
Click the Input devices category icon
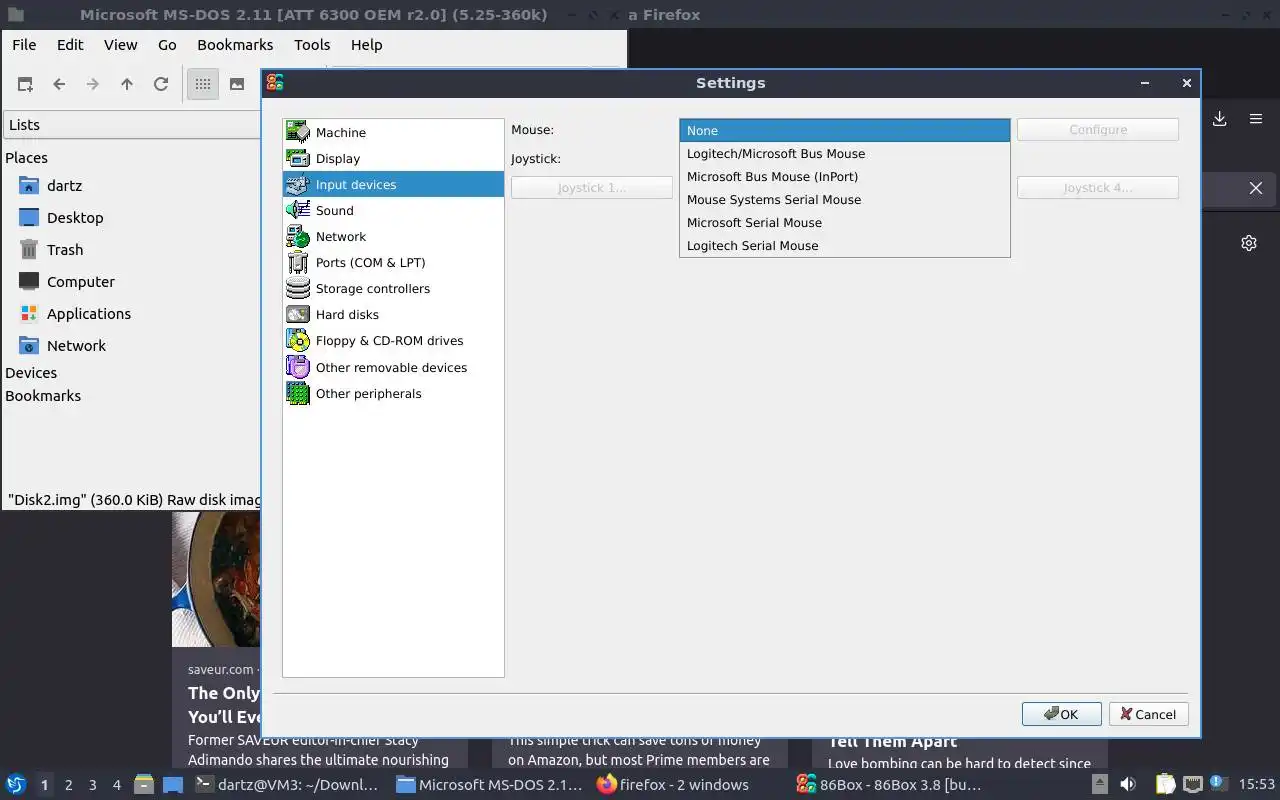click(x=298, y=184)
